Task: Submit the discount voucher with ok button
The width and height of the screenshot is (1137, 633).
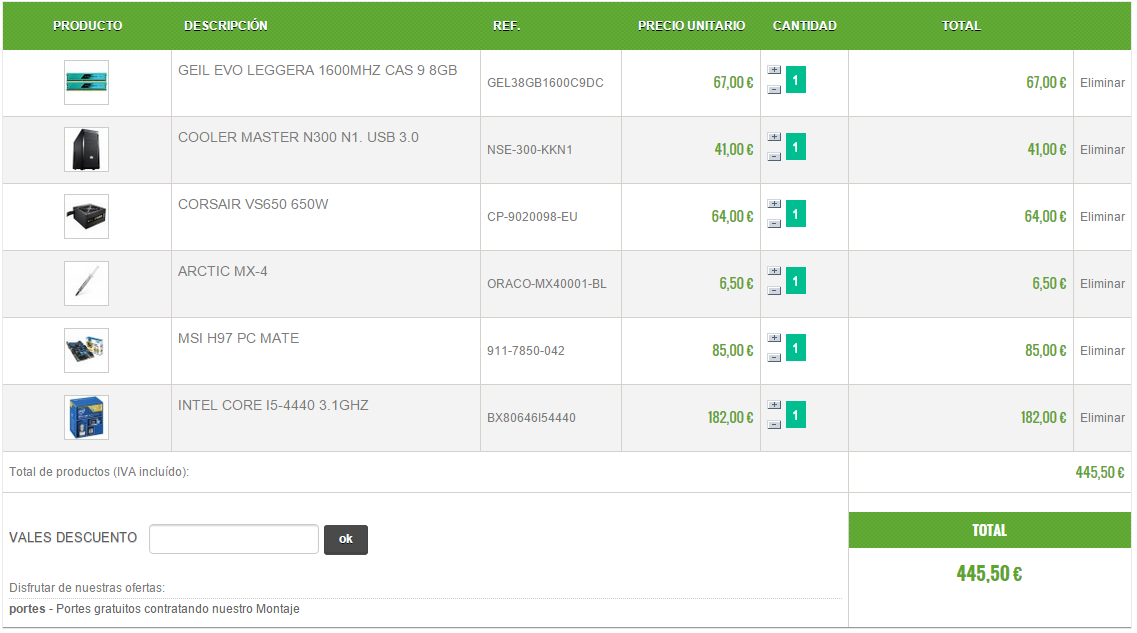Action: [346, 539]
